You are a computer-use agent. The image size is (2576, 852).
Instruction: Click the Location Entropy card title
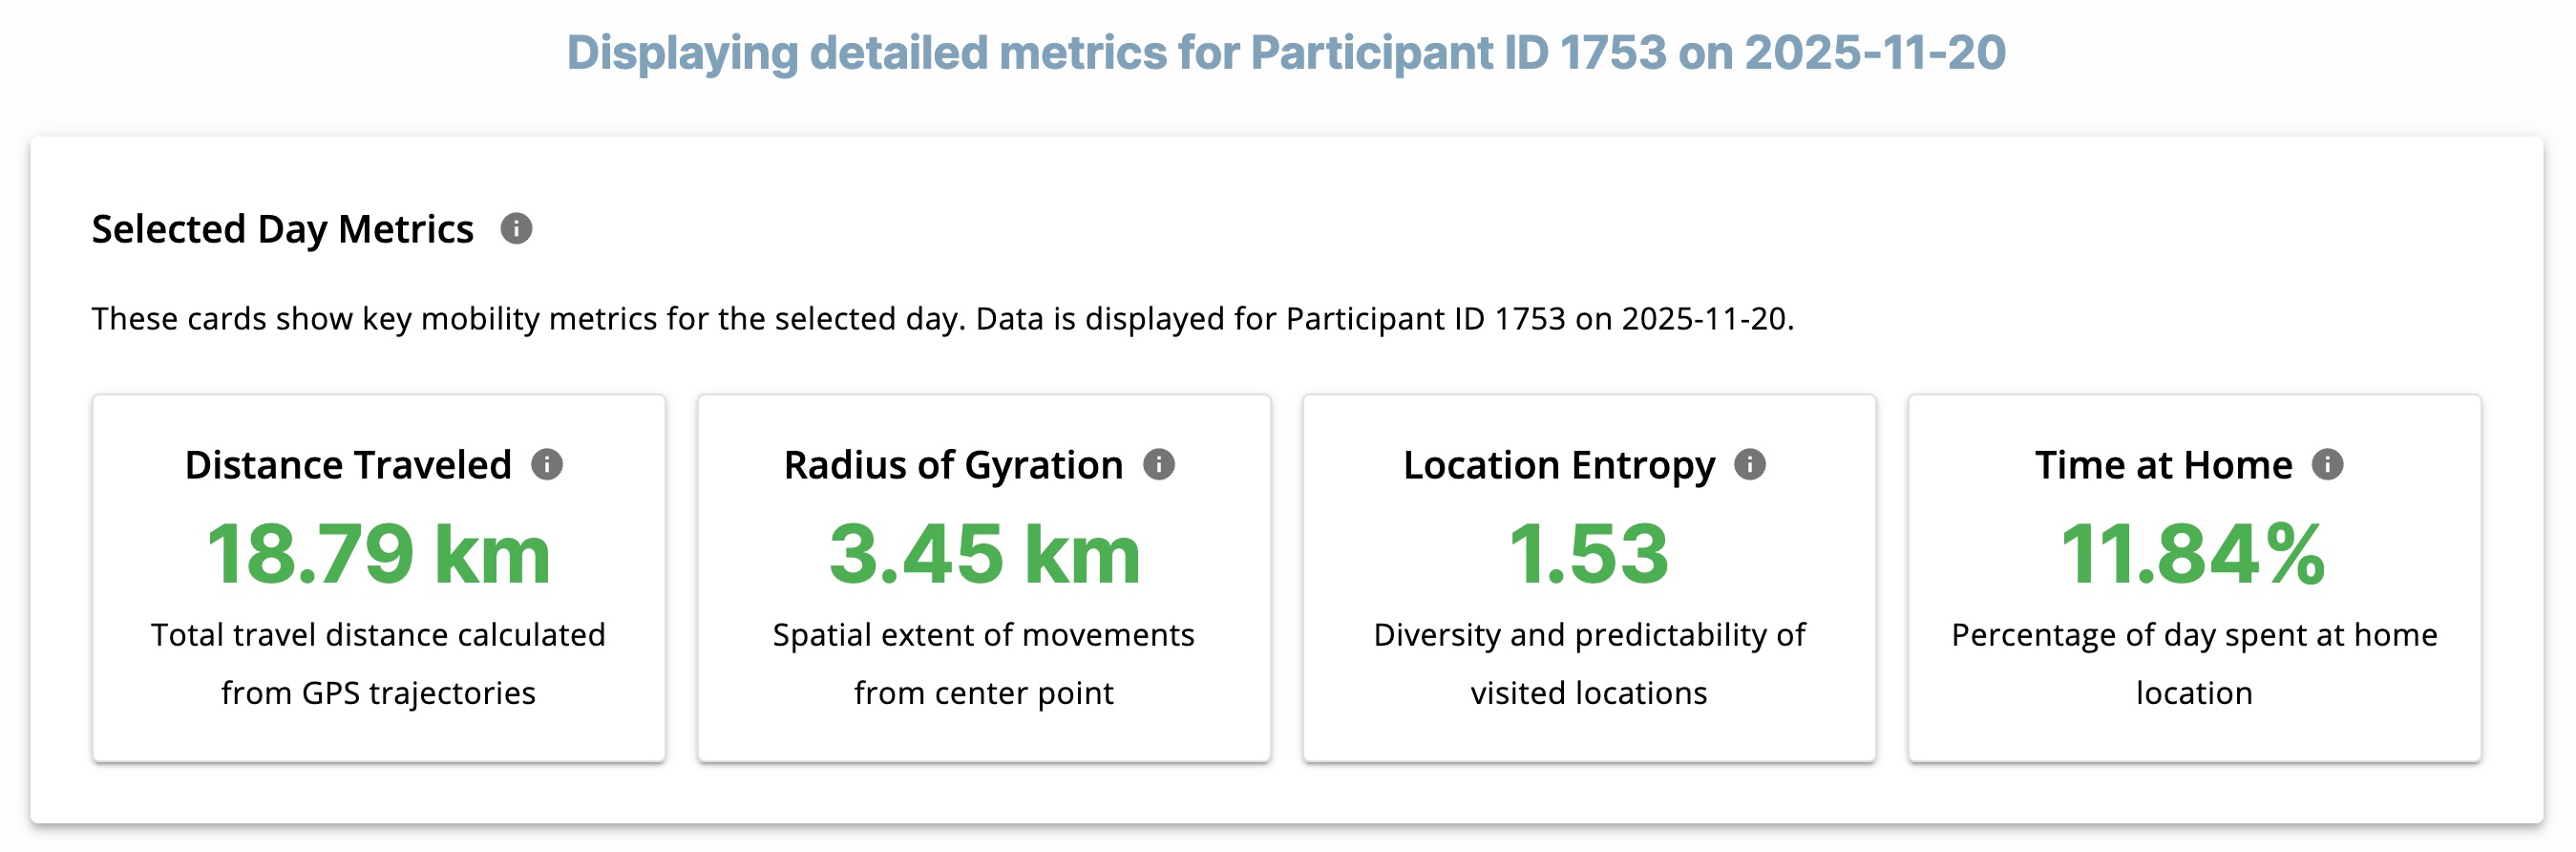(x=1558, y=465)
